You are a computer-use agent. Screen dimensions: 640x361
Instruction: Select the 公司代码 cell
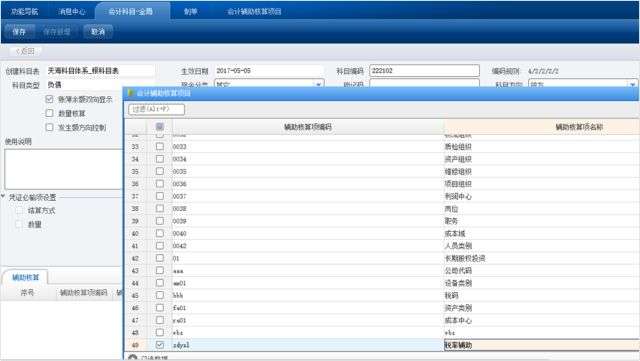(x=541, y=270)
